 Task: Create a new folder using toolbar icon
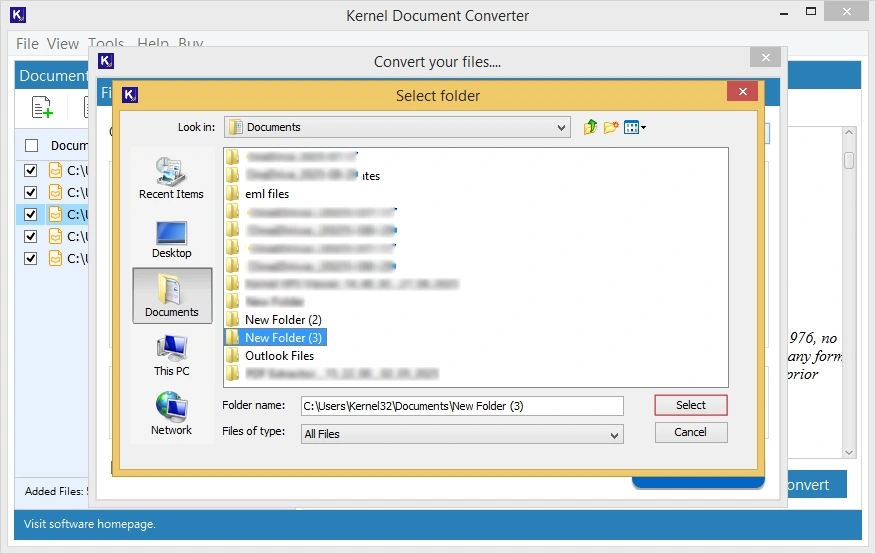[611, 127]
